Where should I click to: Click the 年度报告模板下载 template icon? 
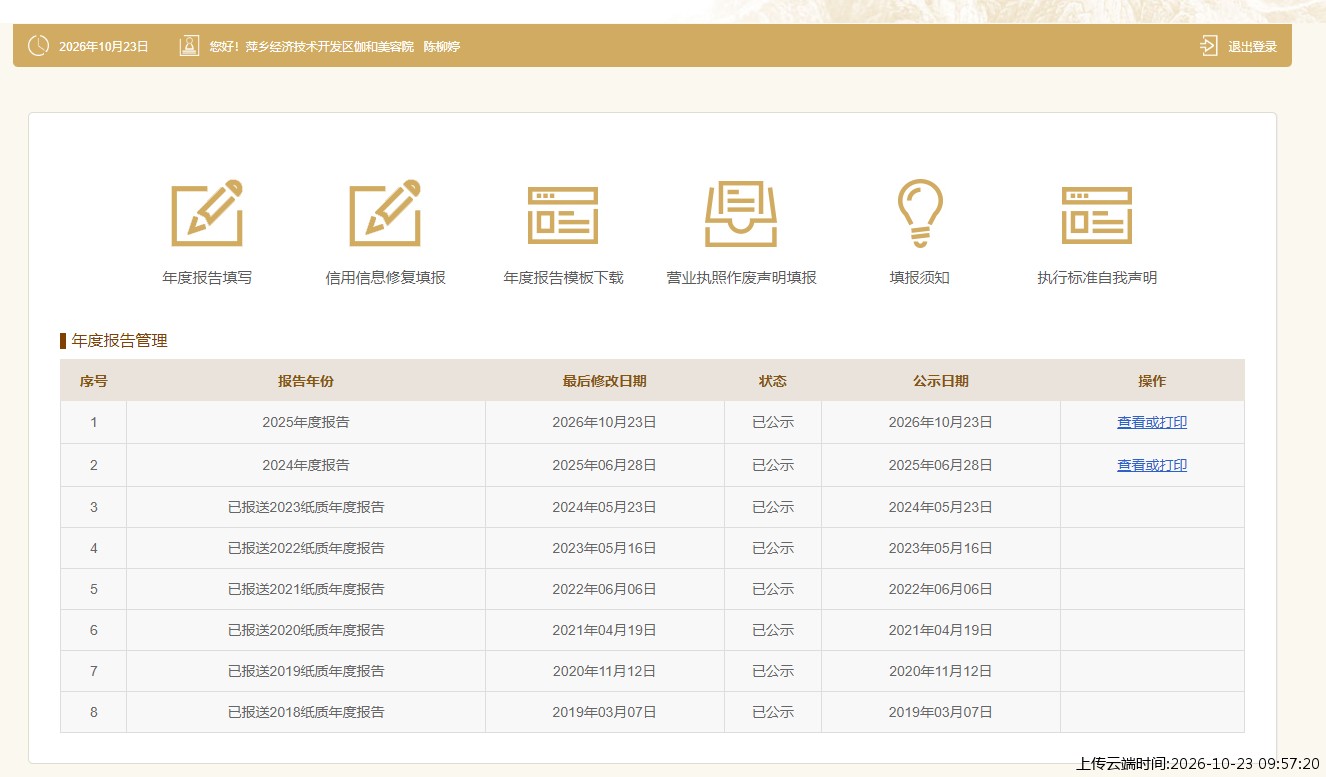pos(563,215)
